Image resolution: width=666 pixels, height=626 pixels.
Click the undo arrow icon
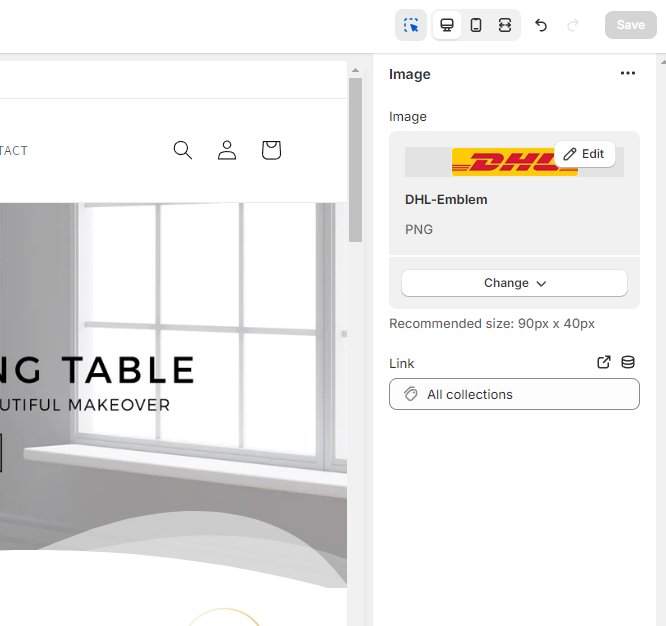pos(541,25)
